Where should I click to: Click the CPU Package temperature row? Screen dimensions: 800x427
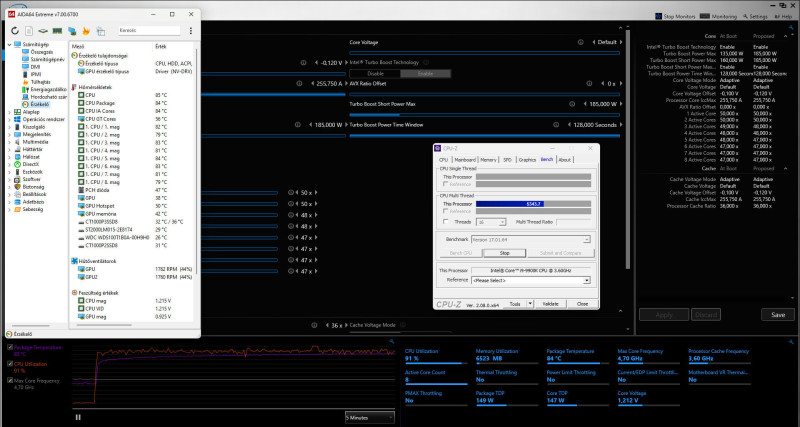click(x=133, y=103)
